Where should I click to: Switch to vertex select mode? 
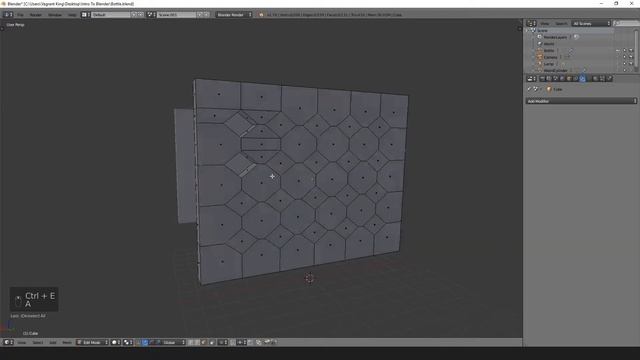click(x=191, y=342)
